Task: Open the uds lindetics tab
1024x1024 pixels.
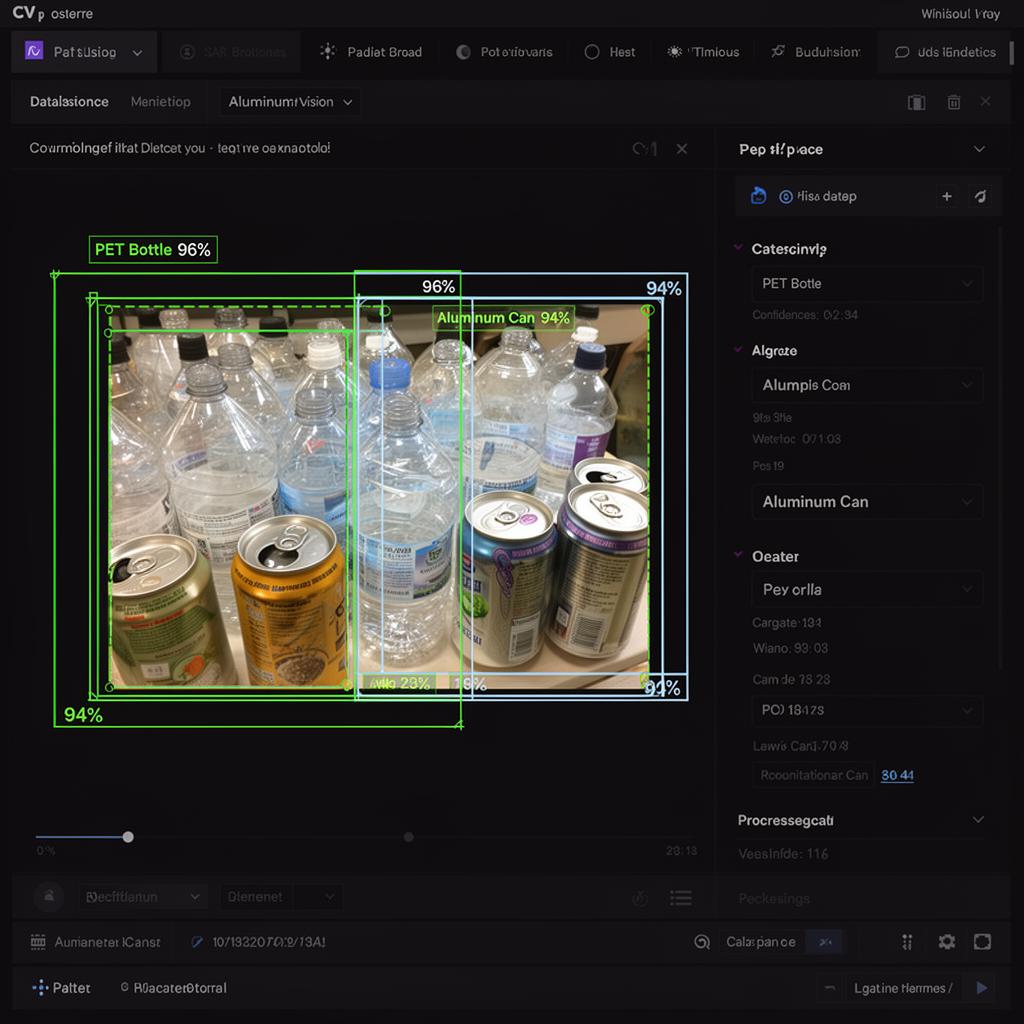Action: [x=945, y=52]
